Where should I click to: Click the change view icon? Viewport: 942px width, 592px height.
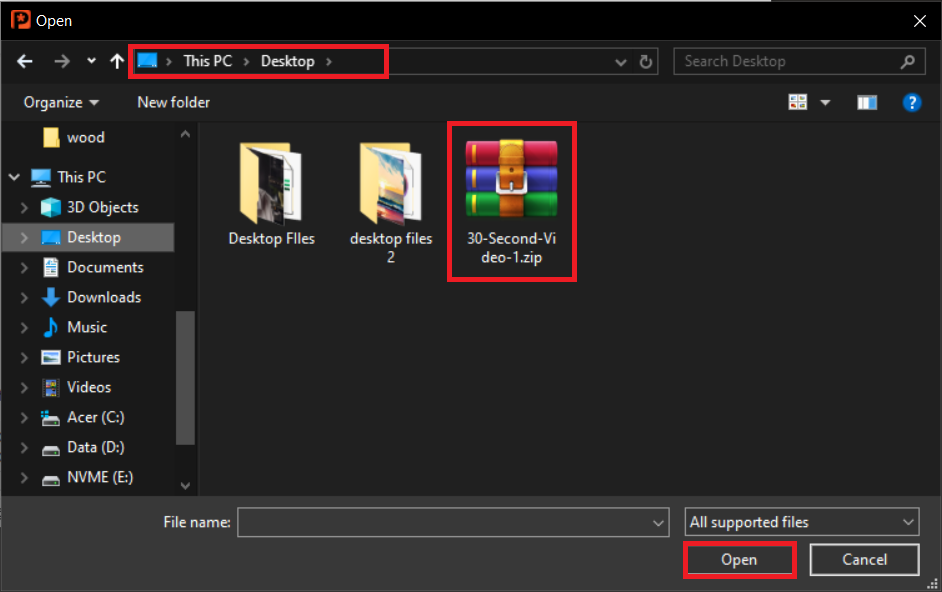point(797,102)
